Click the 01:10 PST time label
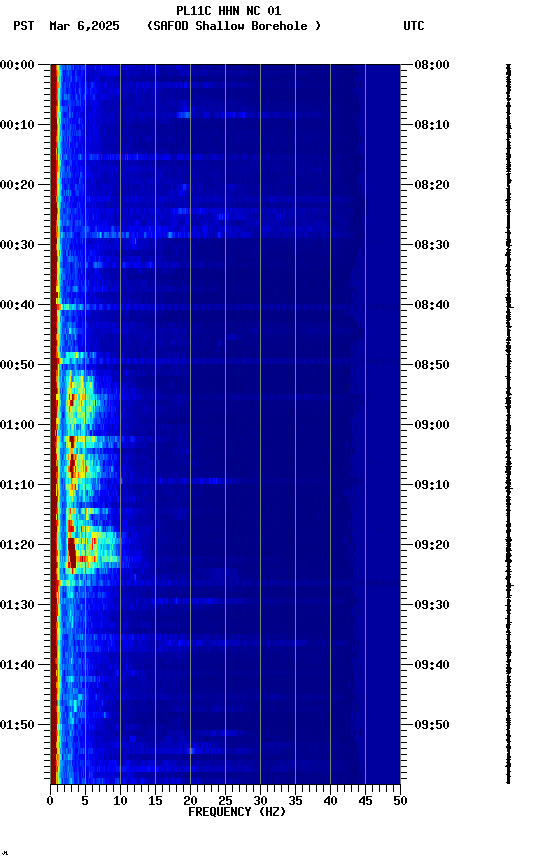The image size is (552, 864). [17, 485]
